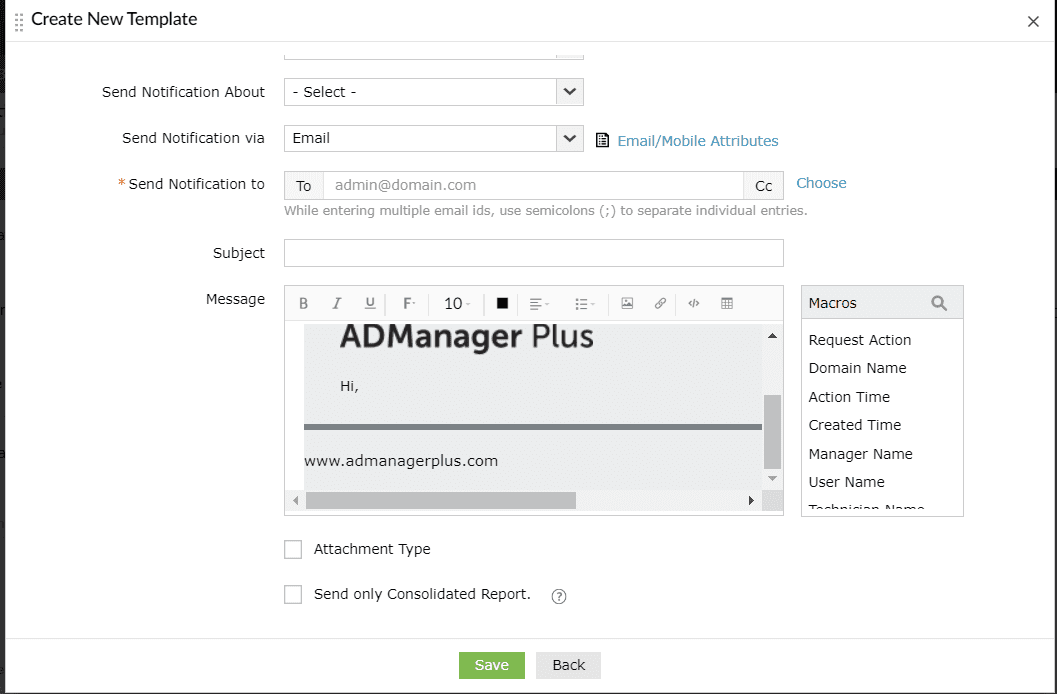Click inside the Subject input field

533,253
